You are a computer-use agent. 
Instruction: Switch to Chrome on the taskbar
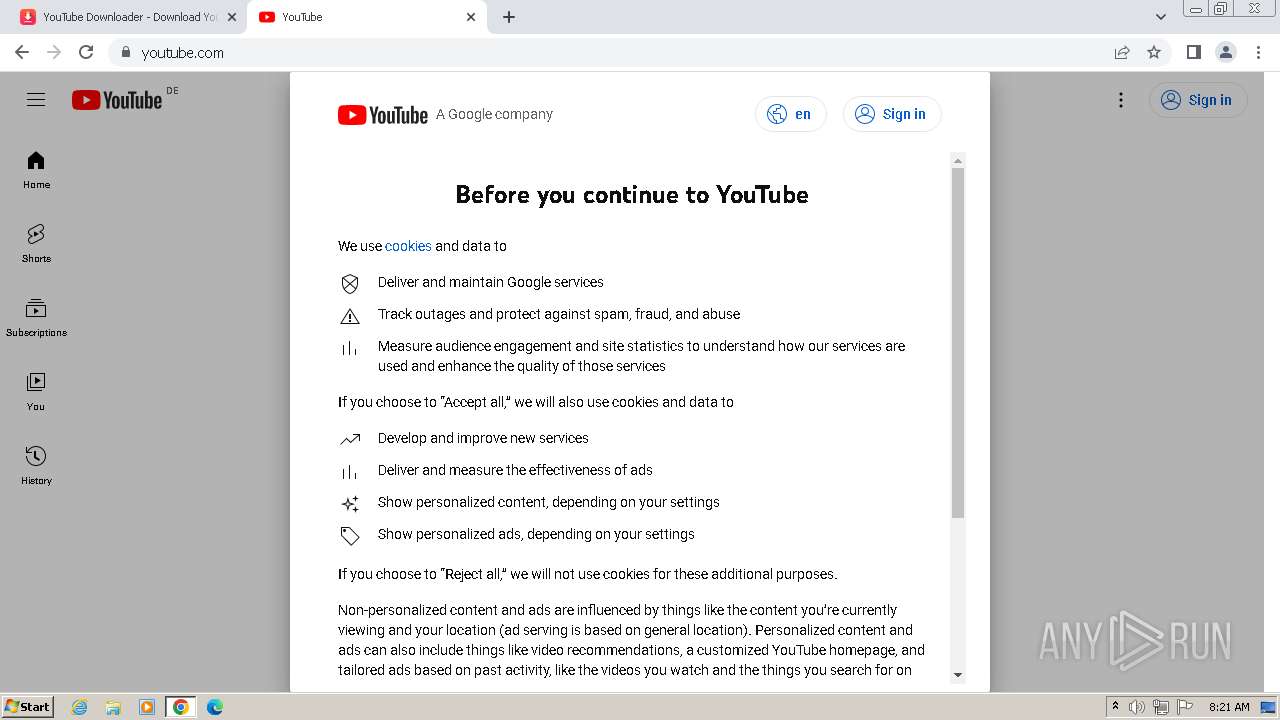[181, 707]
